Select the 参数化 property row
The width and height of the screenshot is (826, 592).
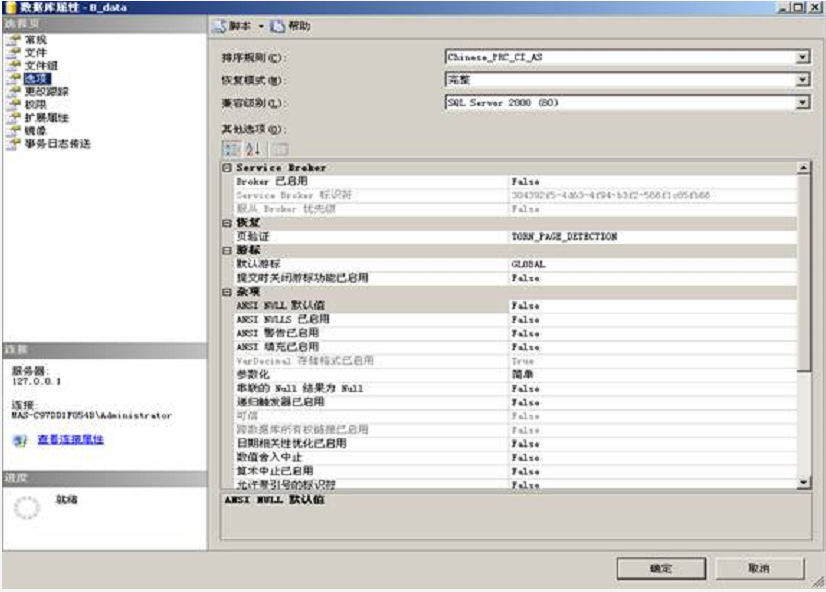click(515, 374)
